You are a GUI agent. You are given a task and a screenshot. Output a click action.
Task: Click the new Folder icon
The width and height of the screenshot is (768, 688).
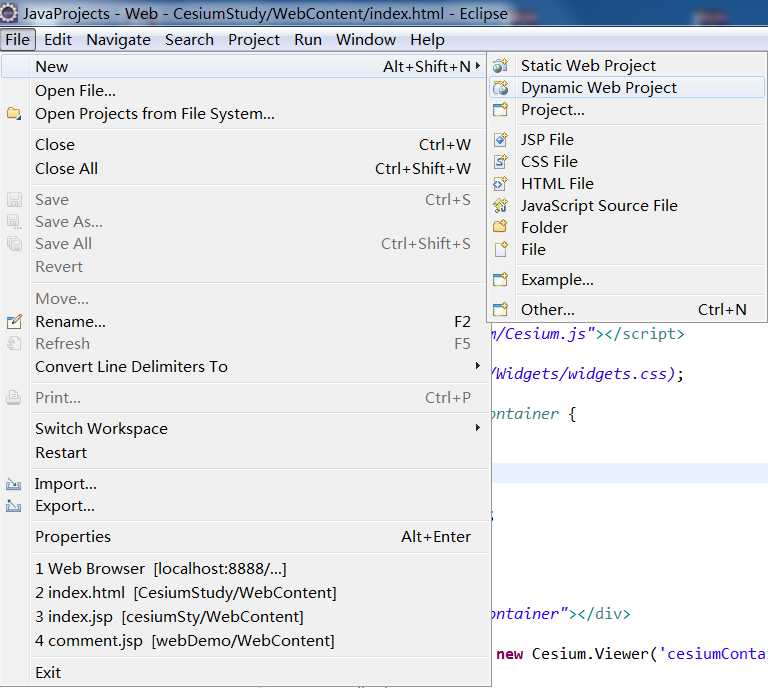point(500,227)
